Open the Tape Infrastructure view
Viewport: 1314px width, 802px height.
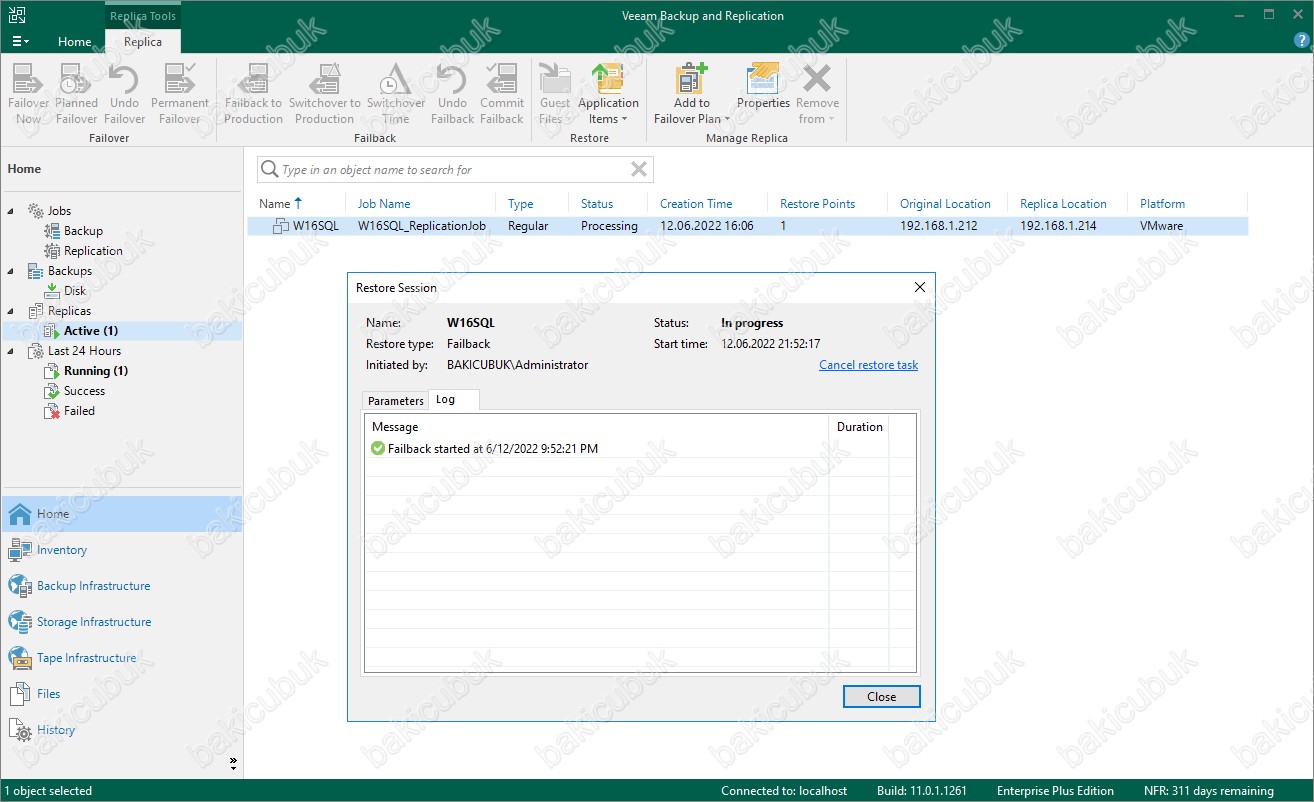click(121, 658)
